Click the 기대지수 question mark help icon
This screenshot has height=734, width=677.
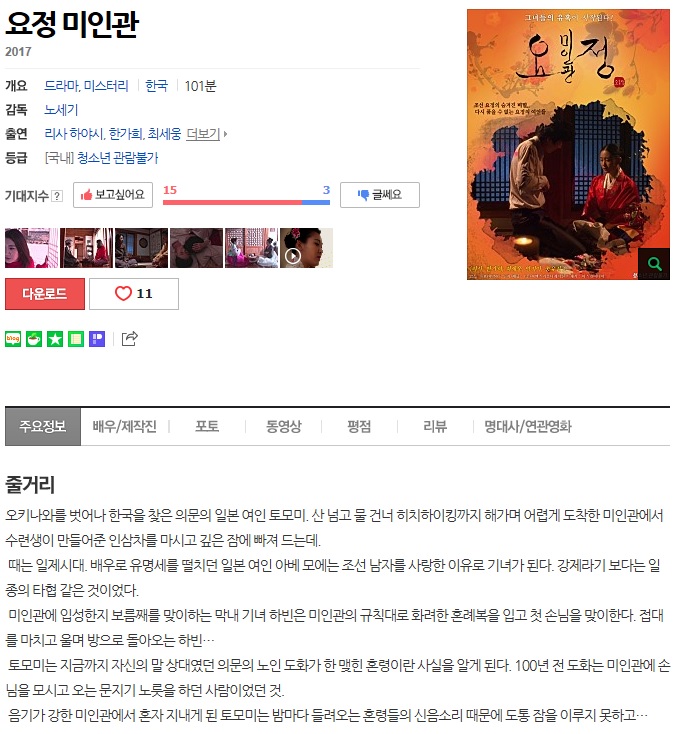click(57, 196)
